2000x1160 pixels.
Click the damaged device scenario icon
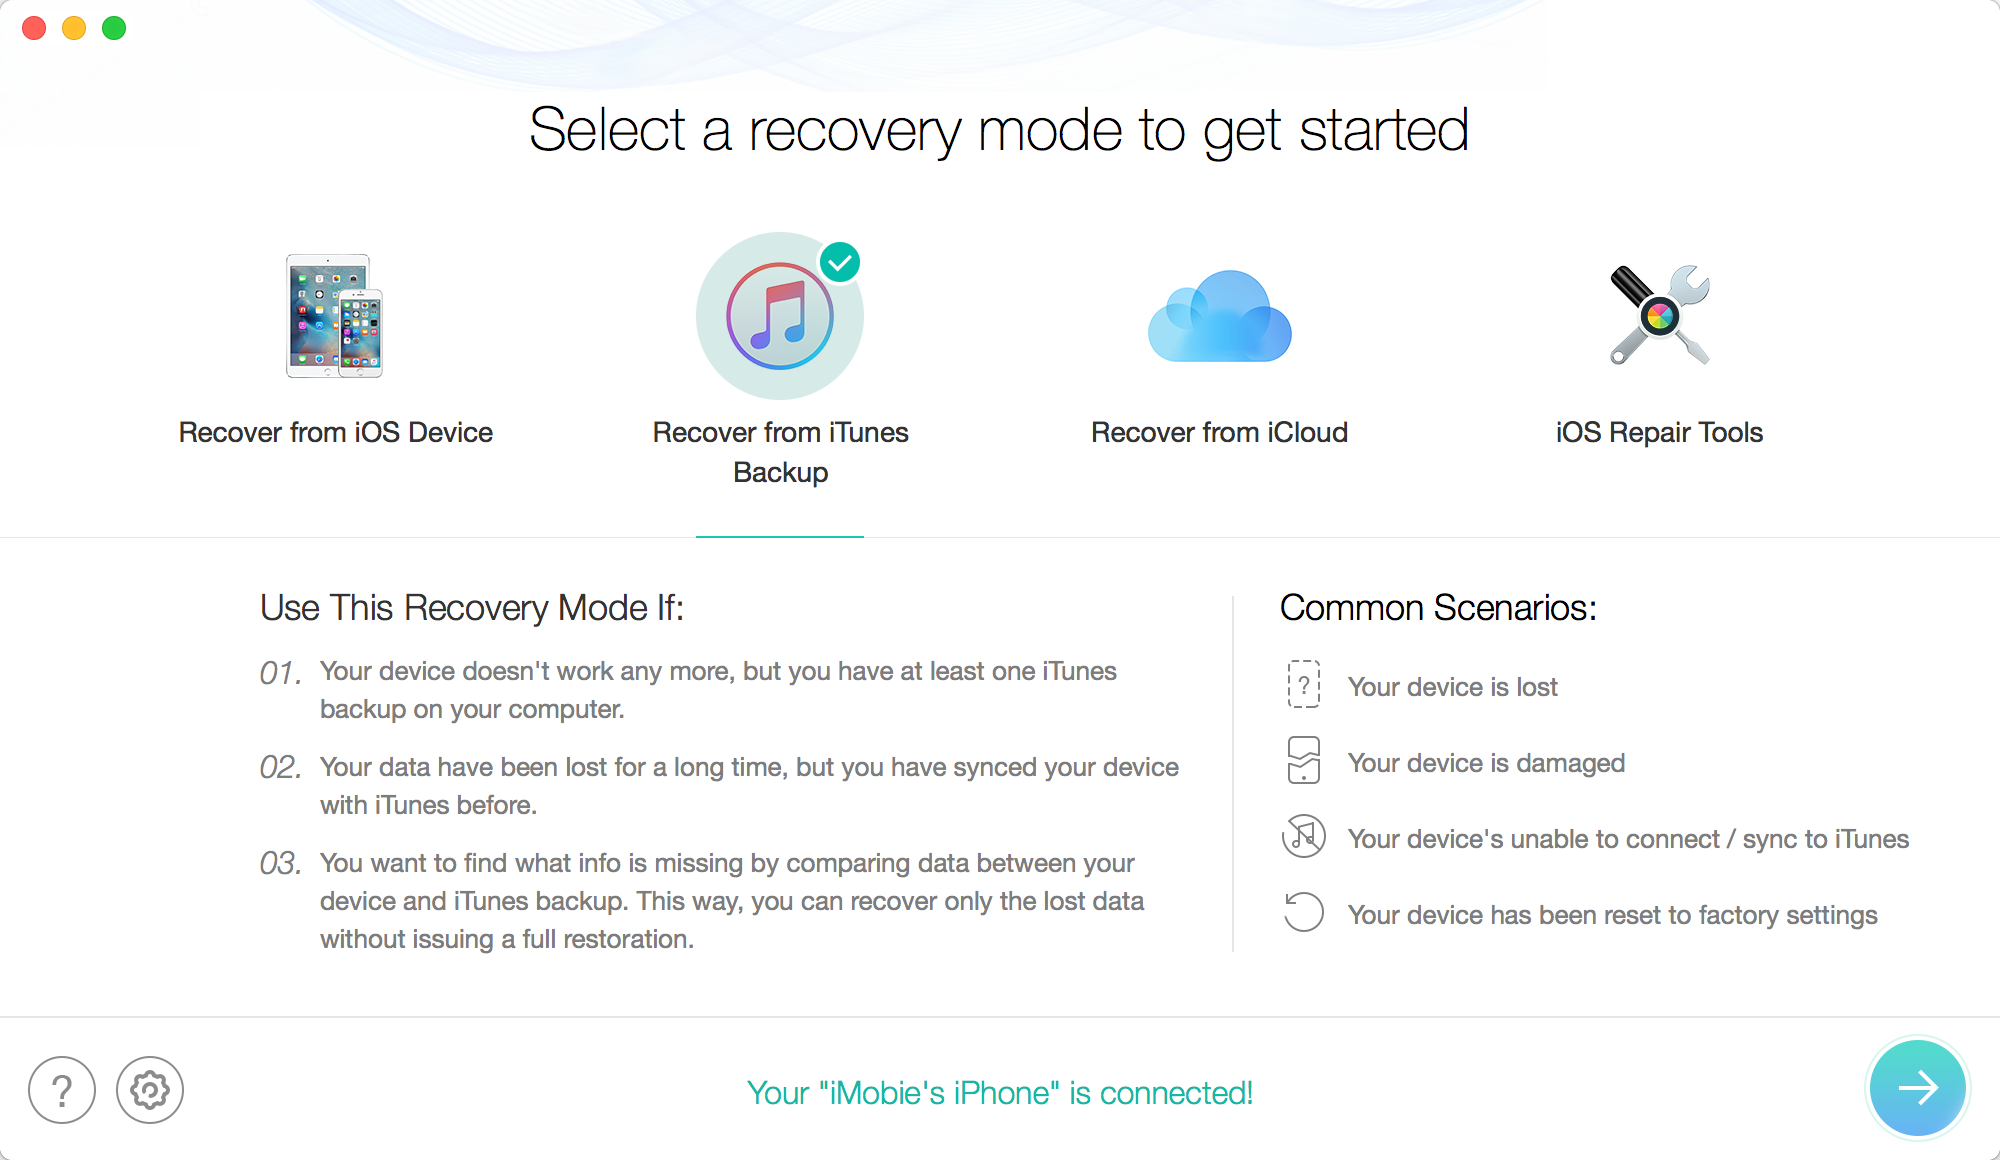click(x=1303, y=762)
